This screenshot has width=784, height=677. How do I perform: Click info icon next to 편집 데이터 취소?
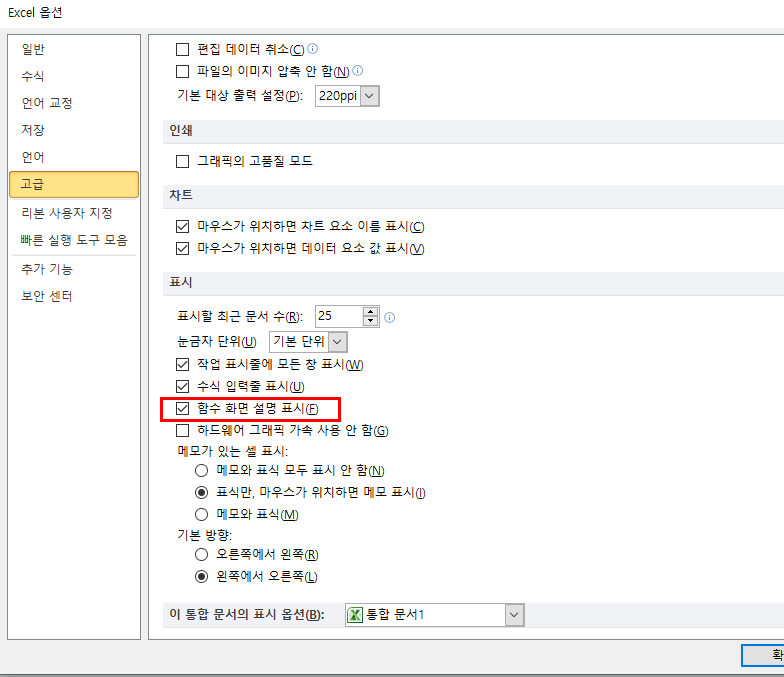tap(313, 48)
